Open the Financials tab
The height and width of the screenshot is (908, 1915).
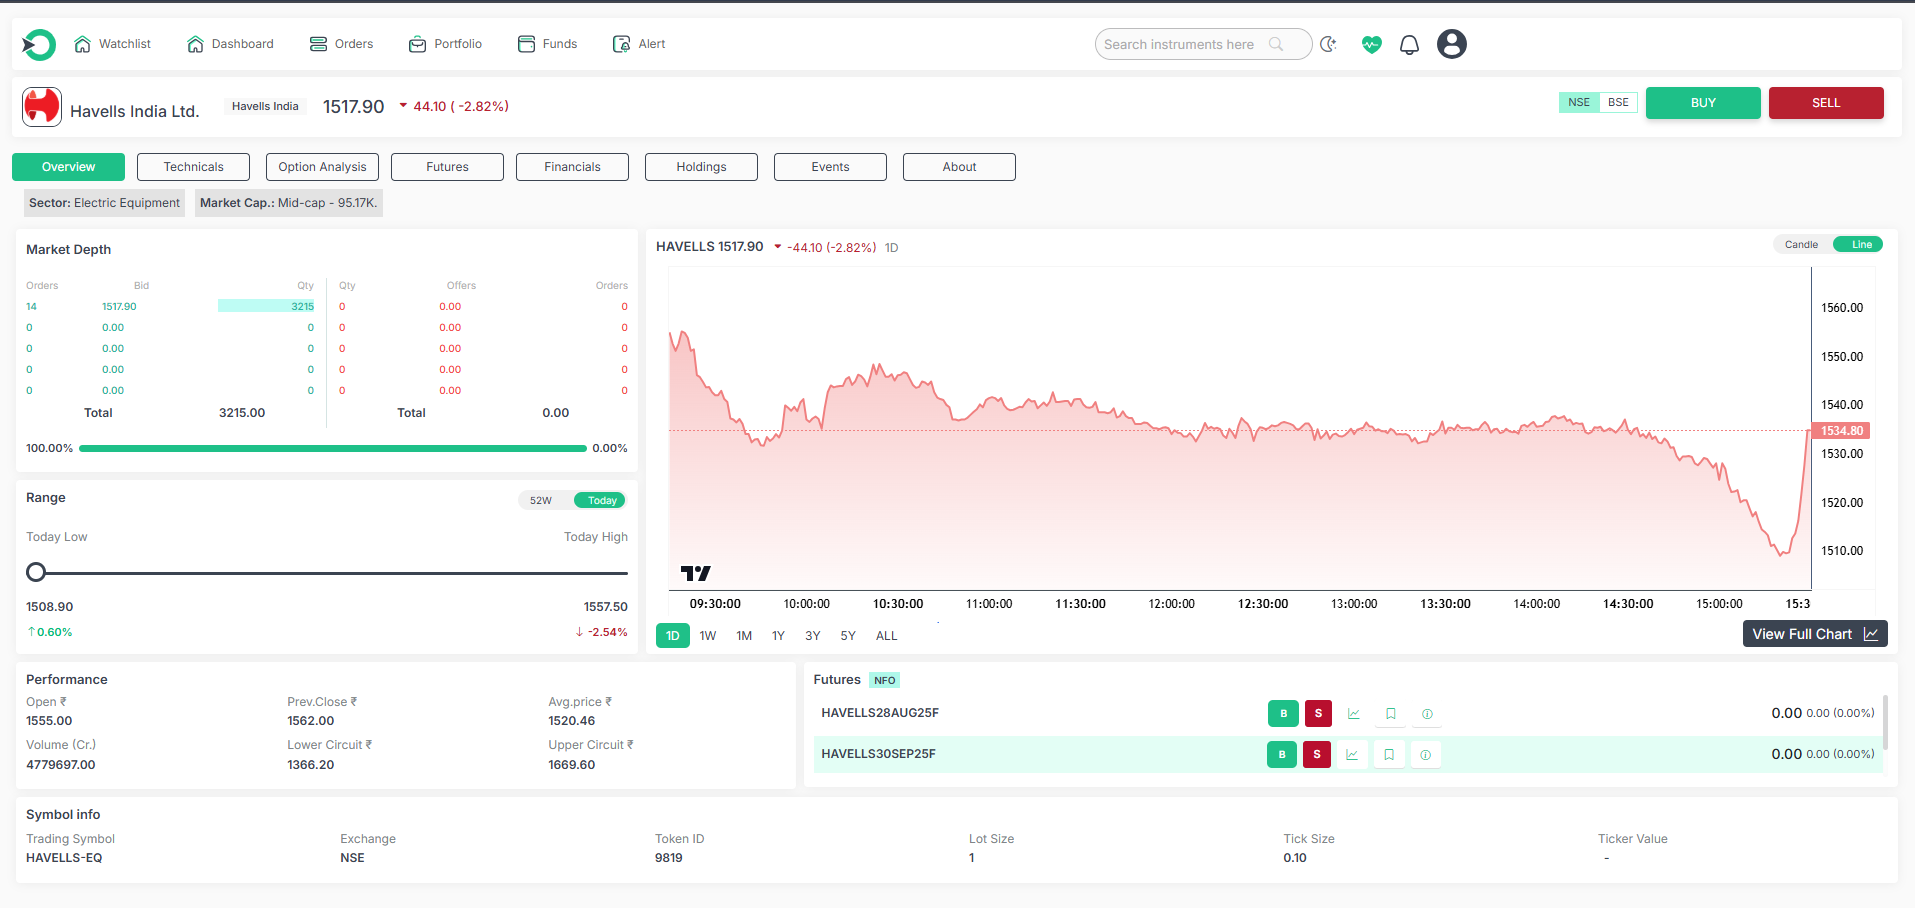coord(572,167)
